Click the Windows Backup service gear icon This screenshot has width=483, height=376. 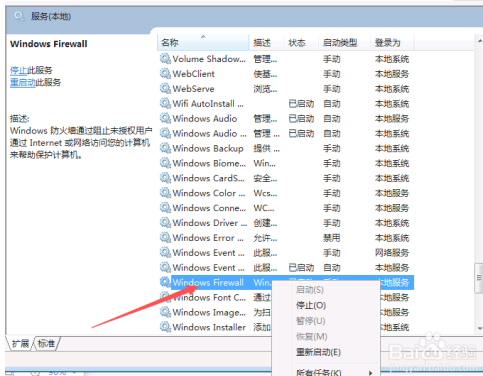(165, 148)
